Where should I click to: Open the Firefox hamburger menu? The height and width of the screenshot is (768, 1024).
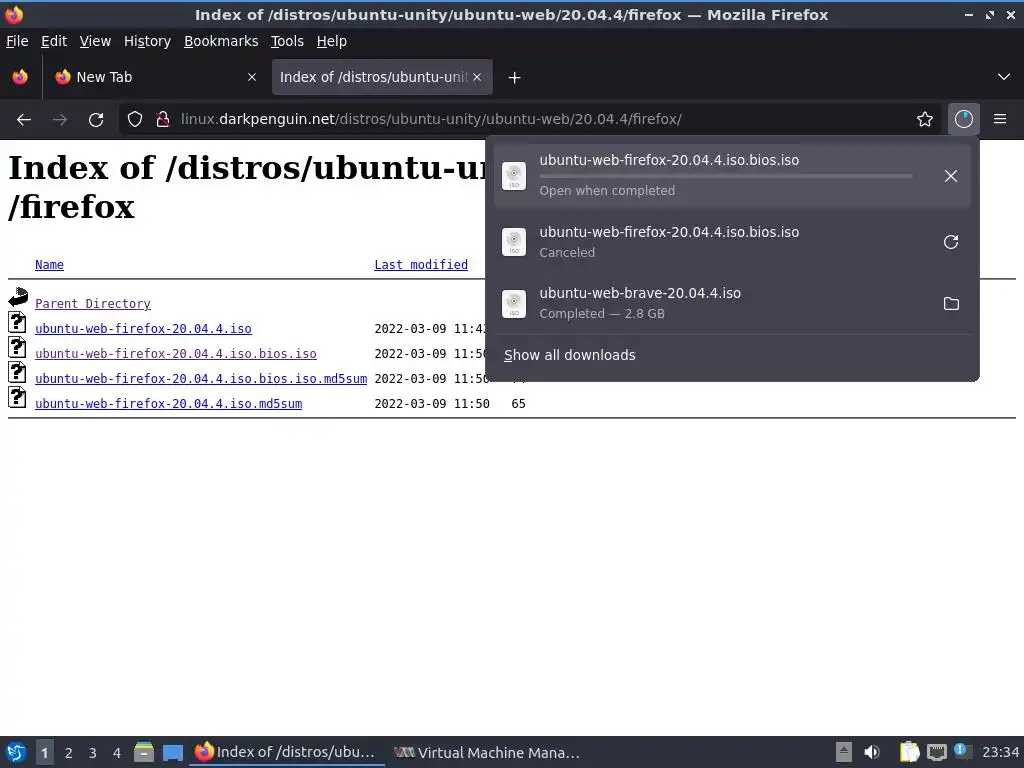pos(1000,120)
